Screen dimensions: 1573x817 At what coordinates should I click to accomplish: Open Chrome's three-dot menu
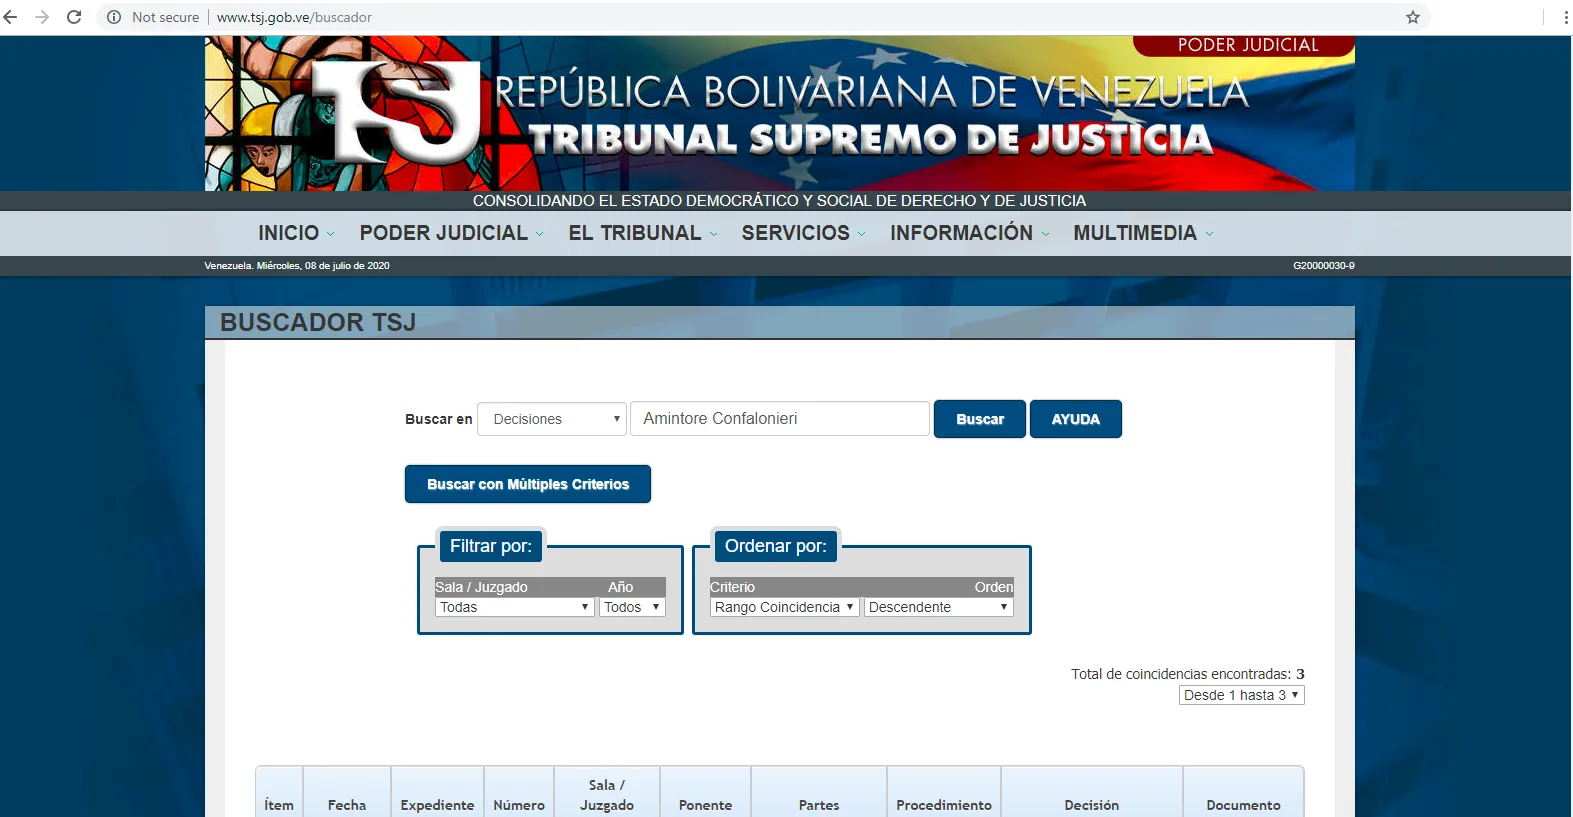point(1565,17)
